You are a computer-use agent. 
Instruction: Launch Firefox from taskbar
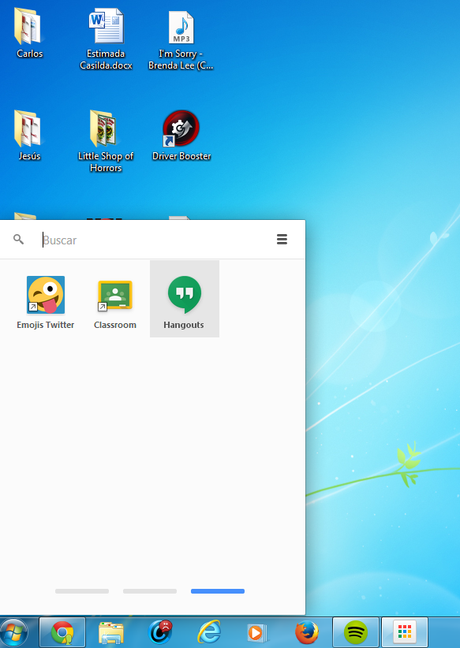pos(307,633)
